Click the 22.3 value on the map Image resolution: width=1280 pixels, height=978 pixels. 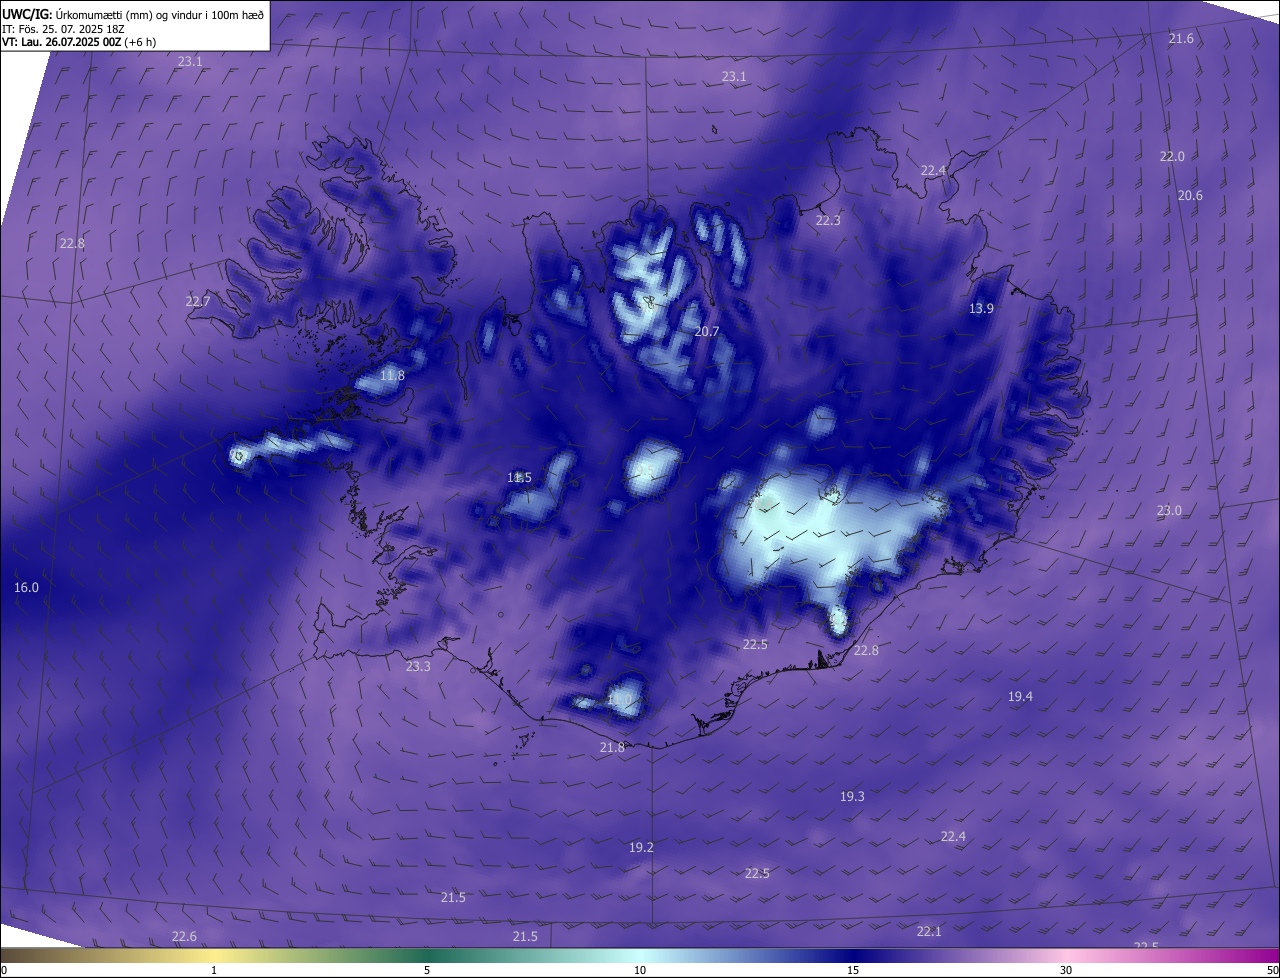click(828, 220)
